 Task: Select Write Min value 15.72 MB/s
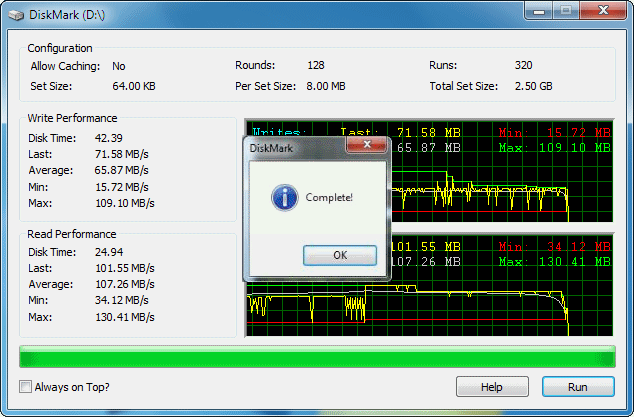tap(122, 187)
